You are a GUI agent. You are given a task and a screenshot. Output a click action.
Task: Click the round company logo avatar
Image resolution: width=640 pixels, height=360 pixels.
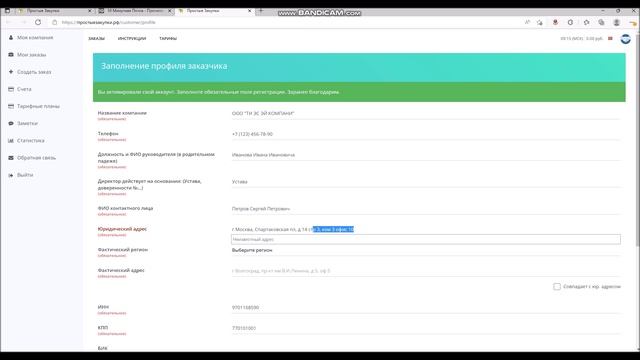[625, 39]
